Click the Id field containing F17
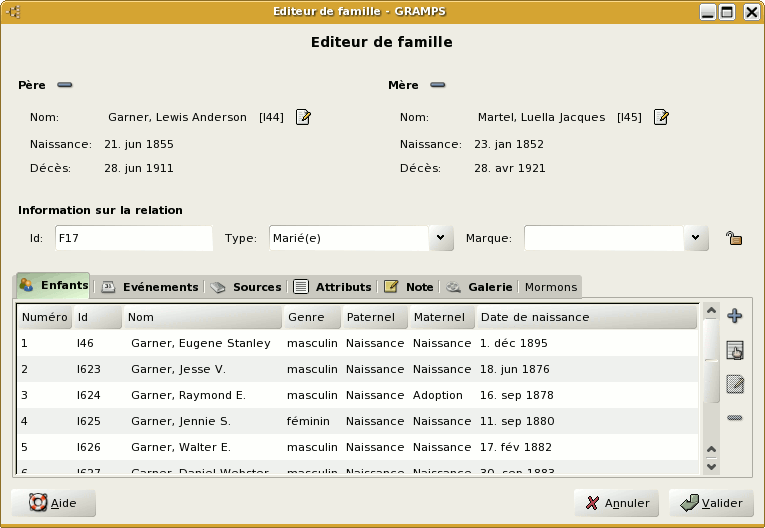The width and height of the screenshot is (765, 528). pyautogui.click(x=133, y=238)
